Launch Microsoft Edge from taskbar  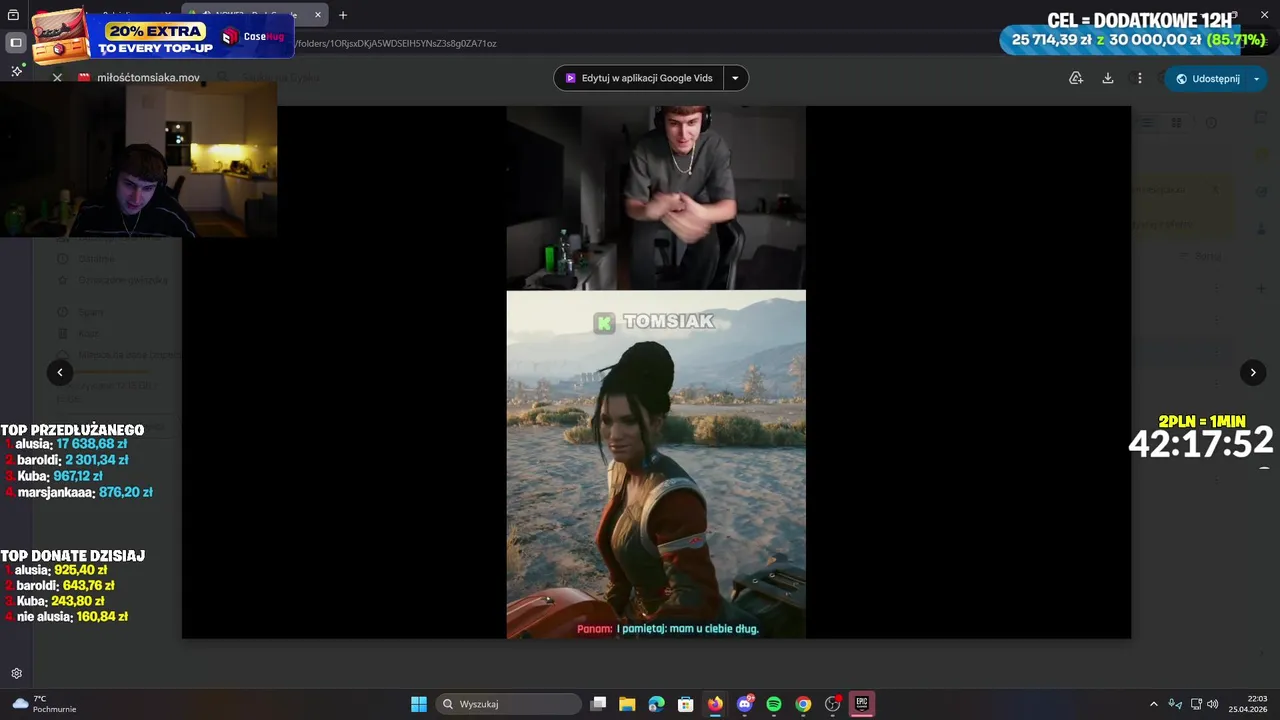coord(656,704)
